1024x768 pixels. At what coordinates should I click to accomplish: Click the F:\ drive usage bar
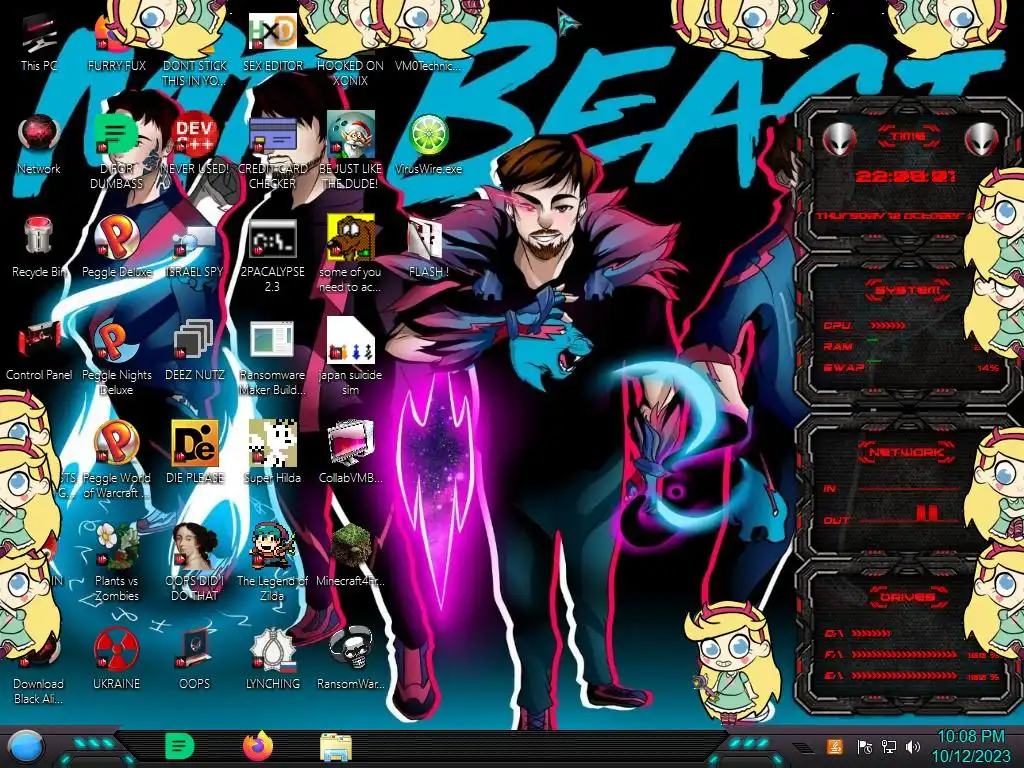click(905, 654)
